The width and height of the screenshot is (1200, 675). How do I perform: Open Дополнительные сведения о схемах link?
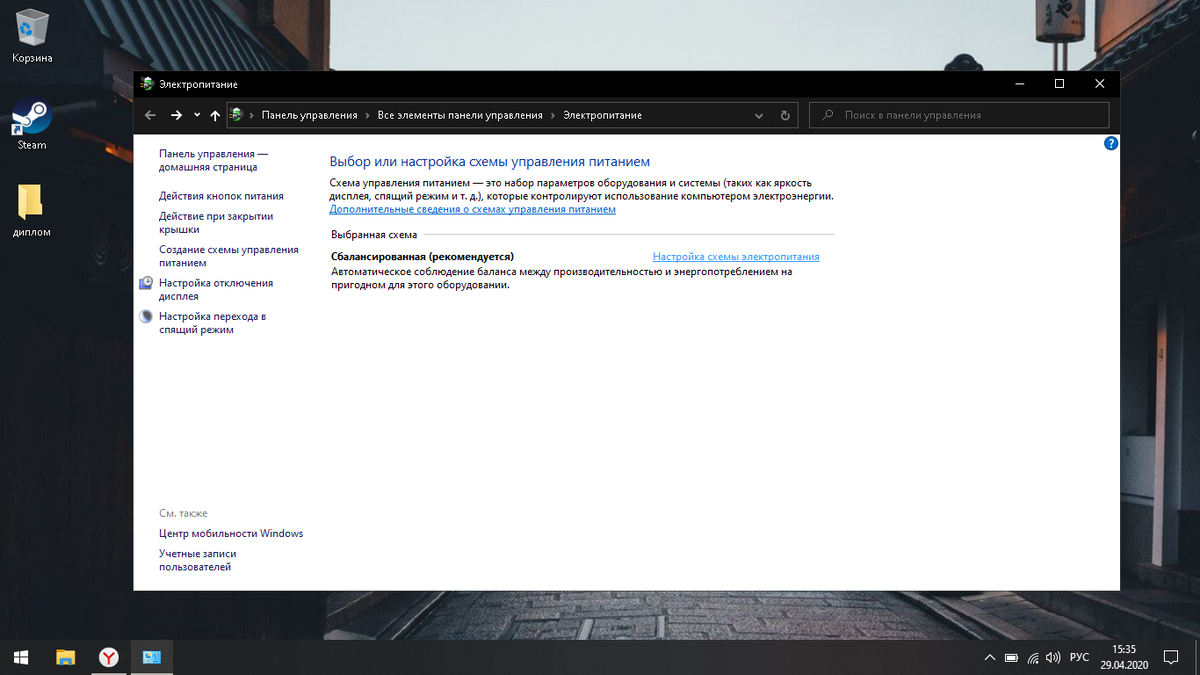(x=473, y=210)
